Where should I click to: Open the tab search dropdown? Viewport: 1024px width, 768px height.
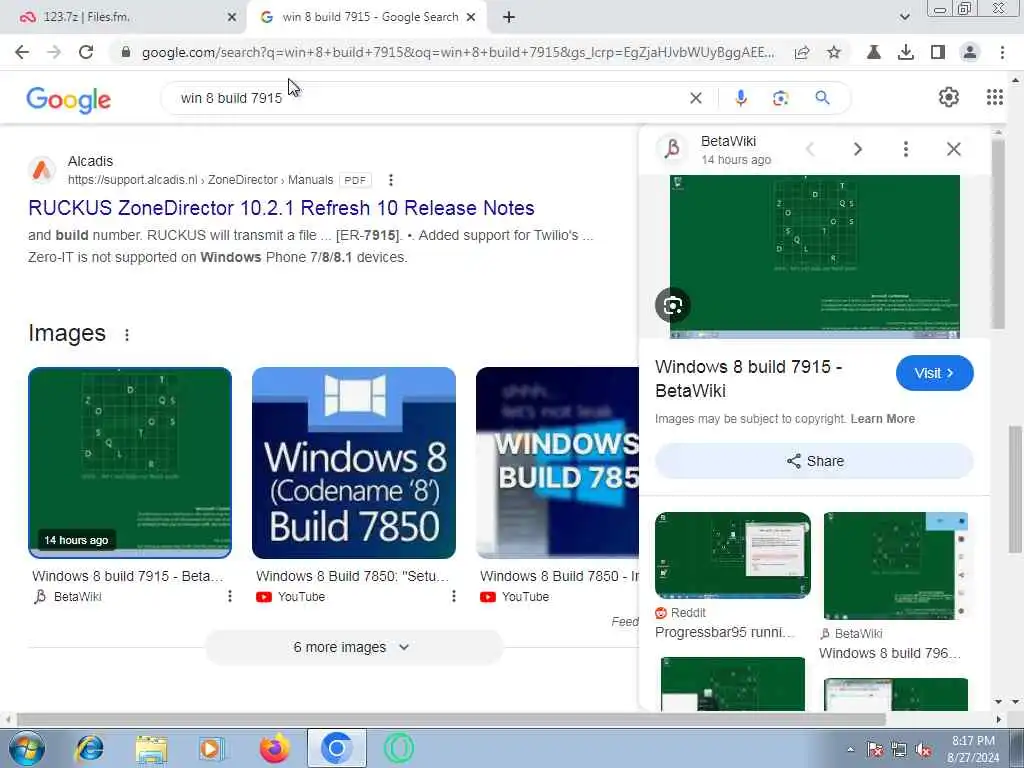tap(904, 17)
